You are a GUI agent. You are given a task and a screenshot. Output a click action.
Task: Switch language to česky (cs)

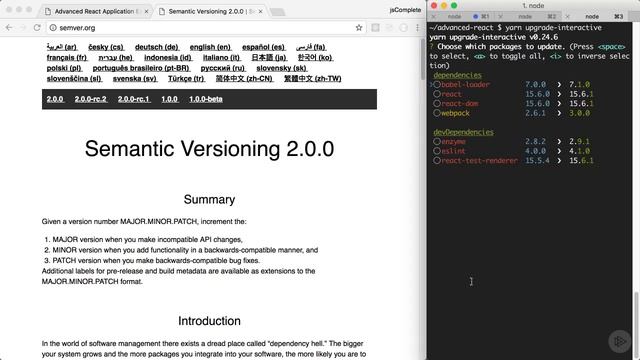[x=106, y=47]
